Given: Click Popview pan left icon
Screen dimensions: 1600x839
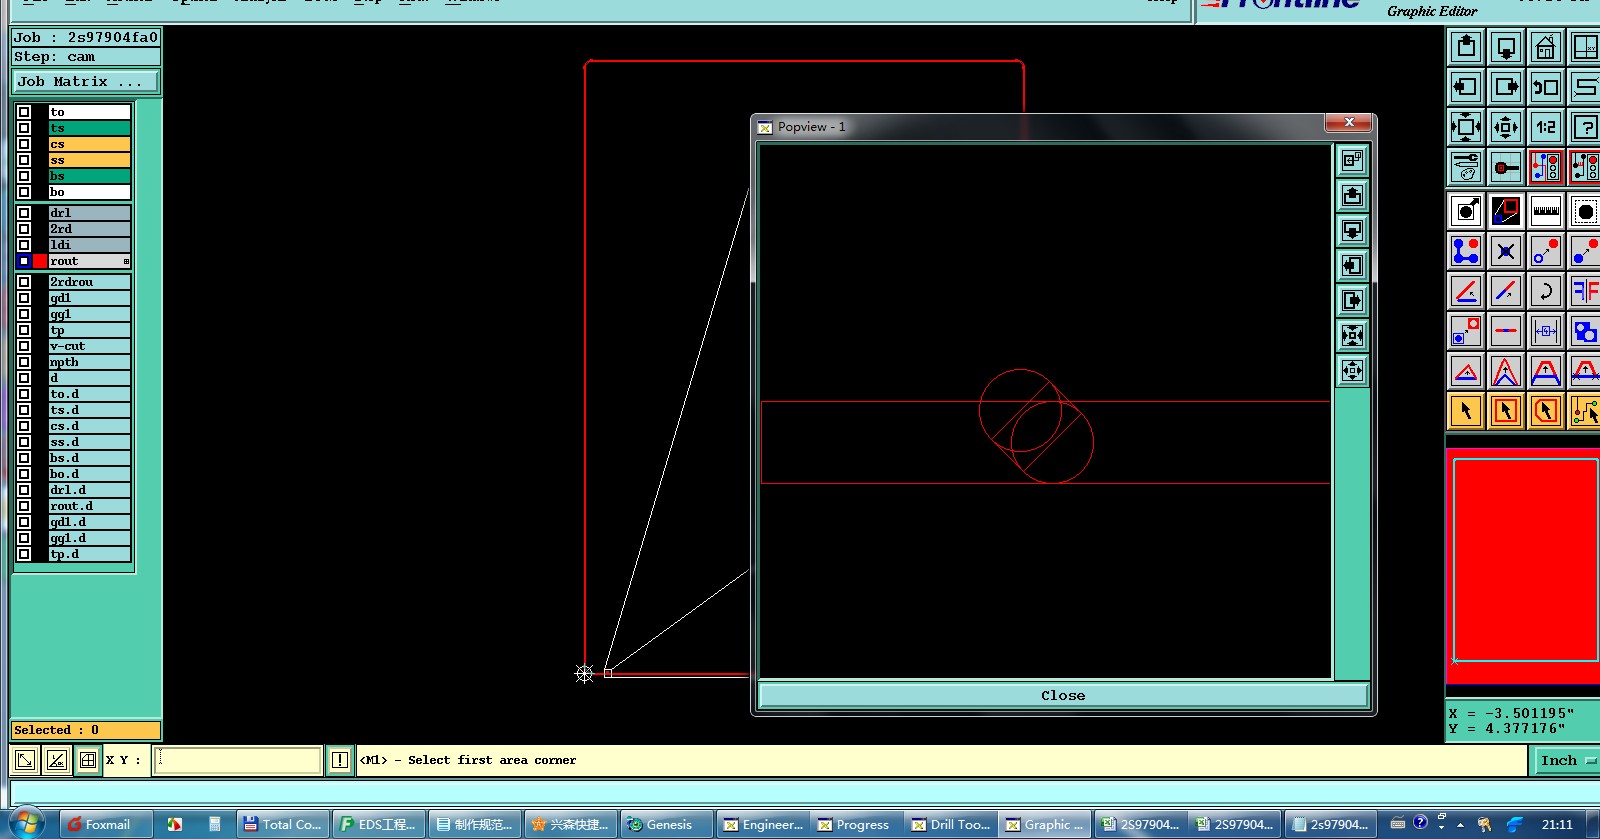Looking at the screenshot, I should tap(1352, 266).
